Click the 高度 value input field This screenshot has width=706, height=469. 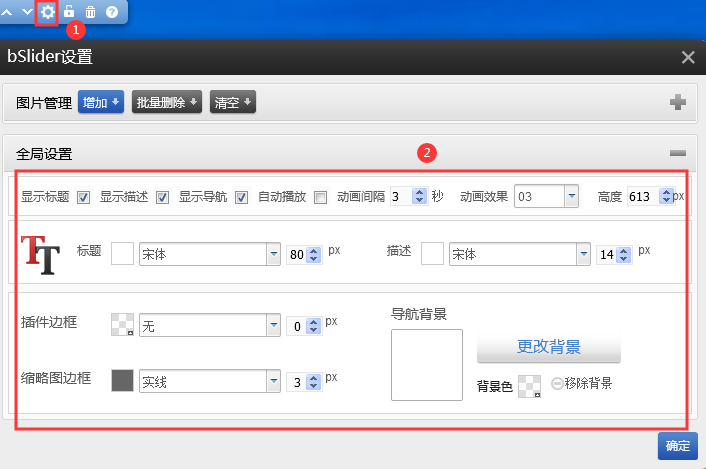642,197
